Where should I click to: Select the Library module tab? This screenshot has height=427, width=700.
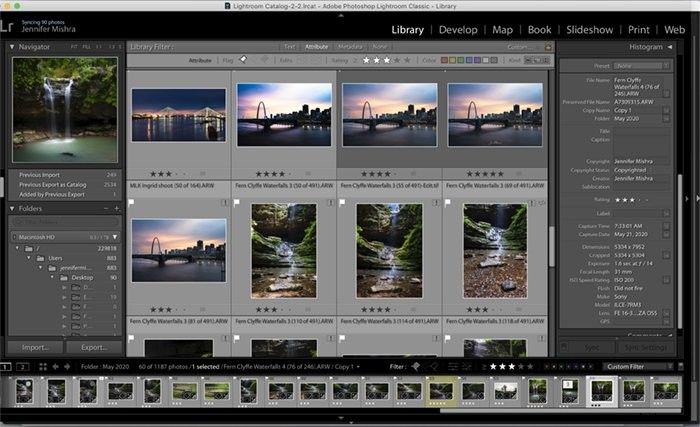point(407,30)
